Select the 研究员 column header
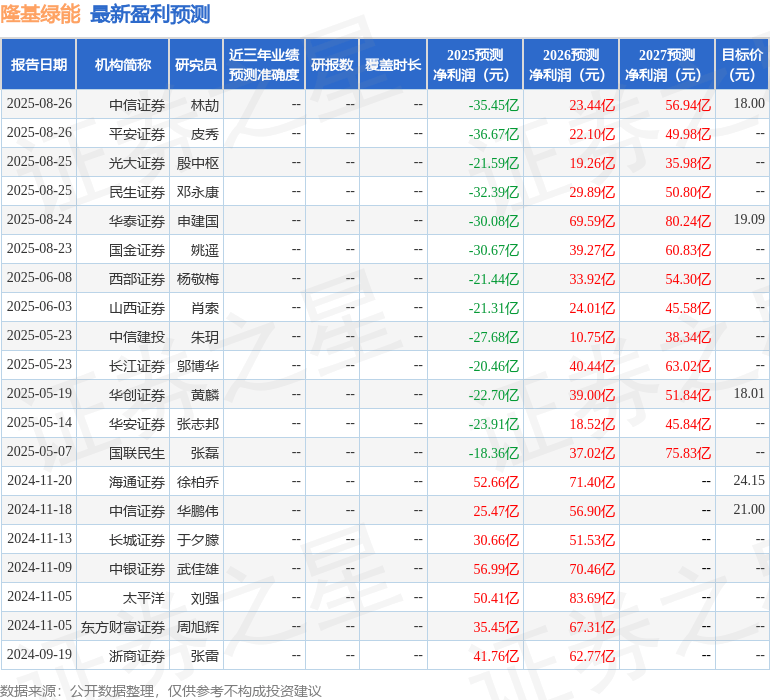 click(196, 64)
